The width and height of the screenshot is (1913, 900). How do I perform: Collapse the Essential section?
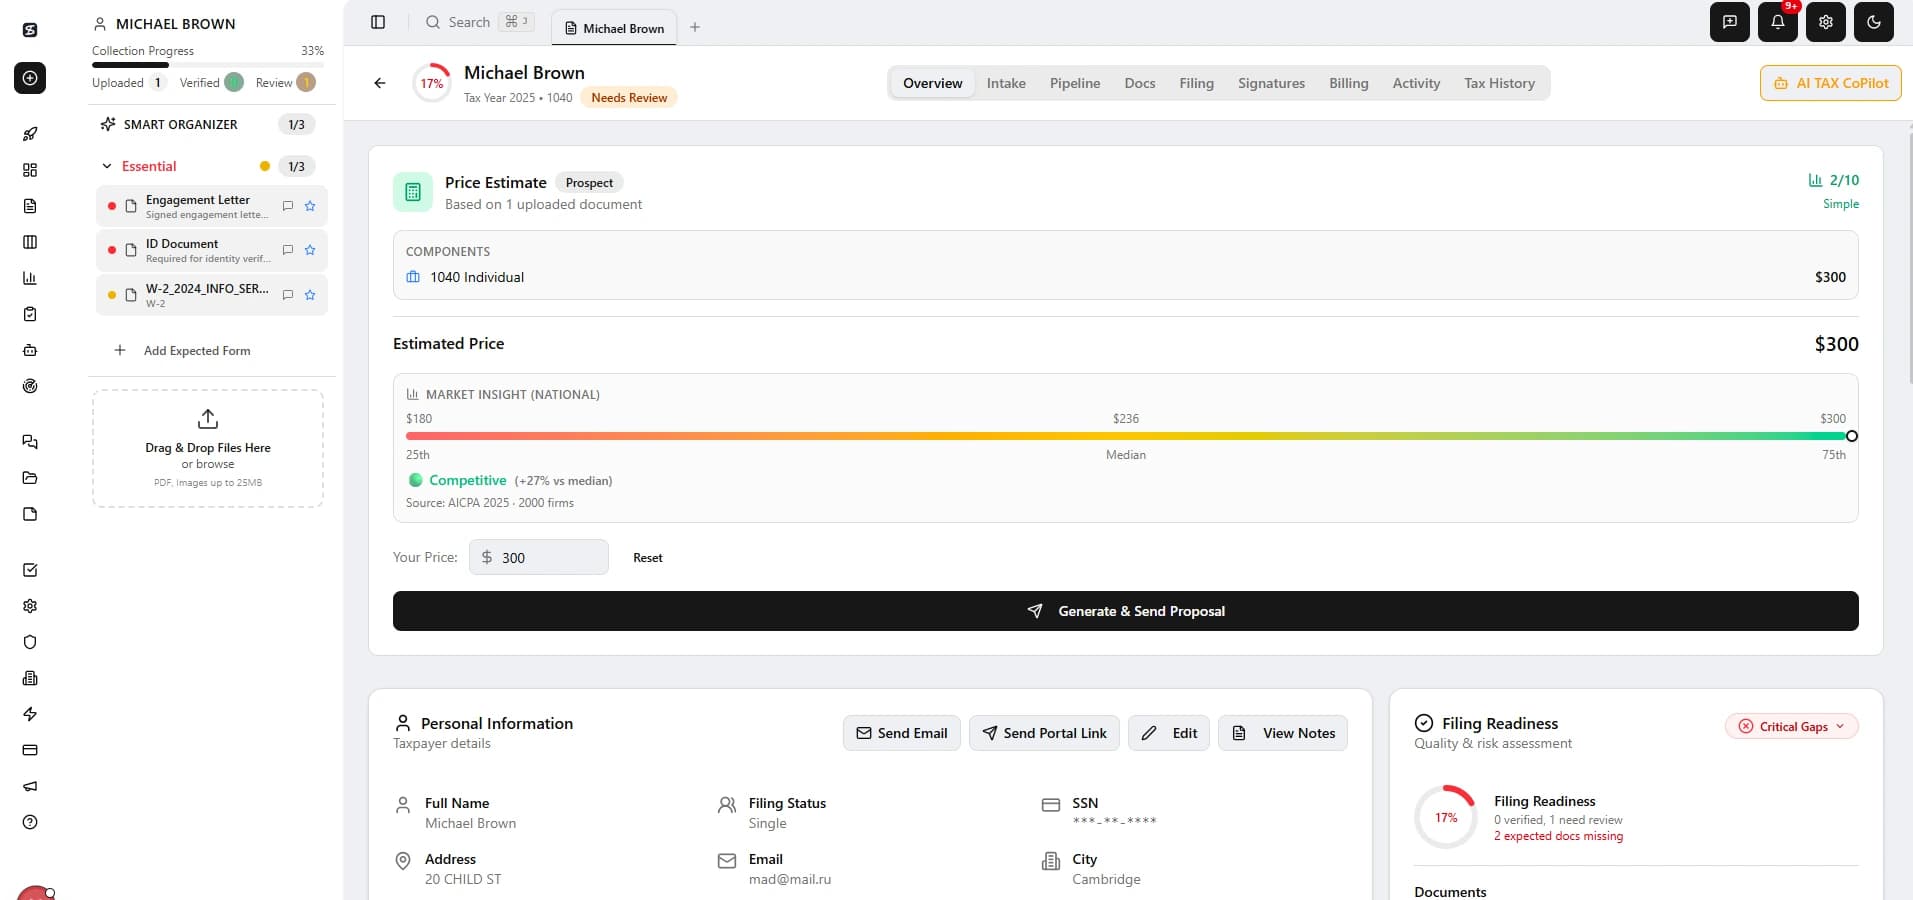107,166
